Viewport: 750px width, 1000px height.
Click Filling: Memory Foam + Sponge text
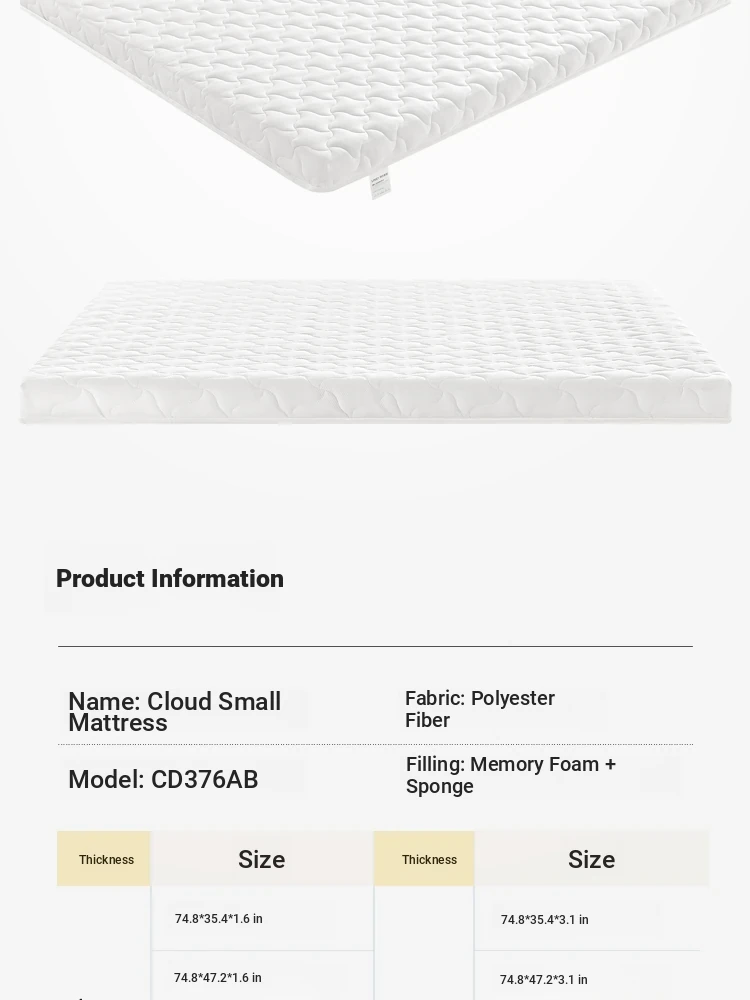[x=510, y=775]
